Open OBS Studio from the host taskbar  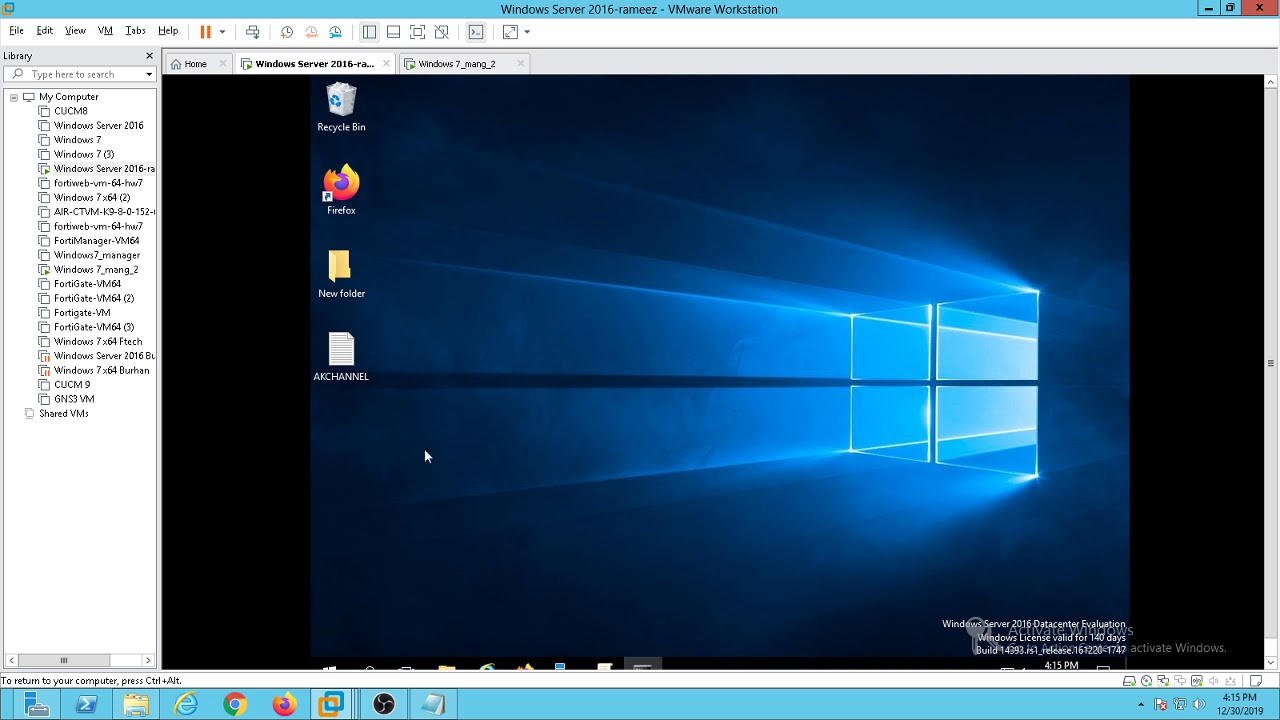tap(384, 705)
